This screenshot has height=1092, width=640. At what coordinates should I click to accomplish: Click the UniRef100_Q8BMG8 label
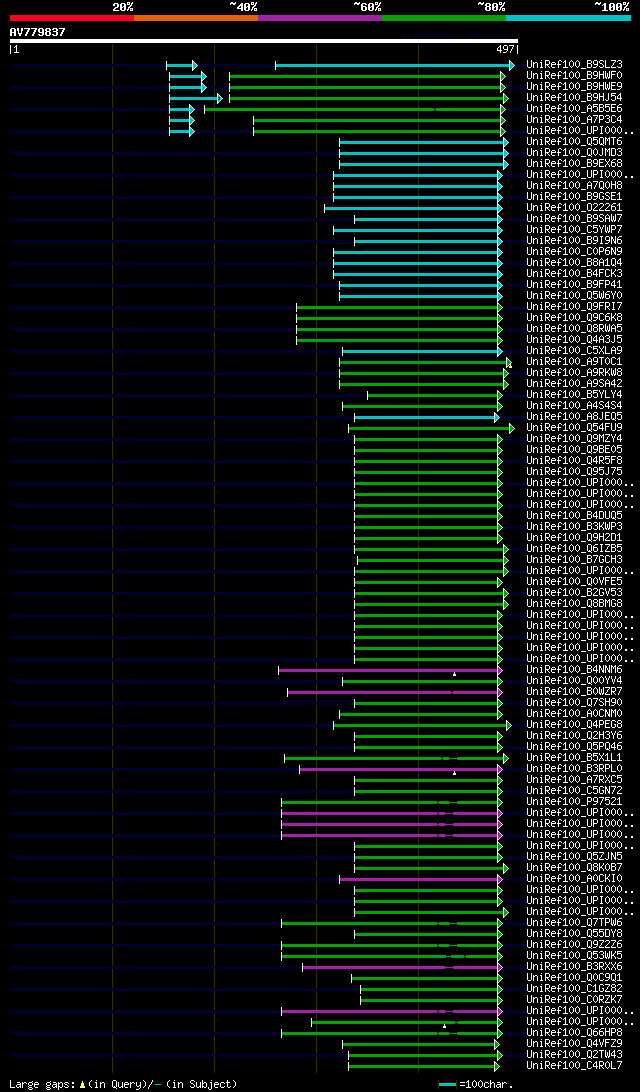pos(574,604)
